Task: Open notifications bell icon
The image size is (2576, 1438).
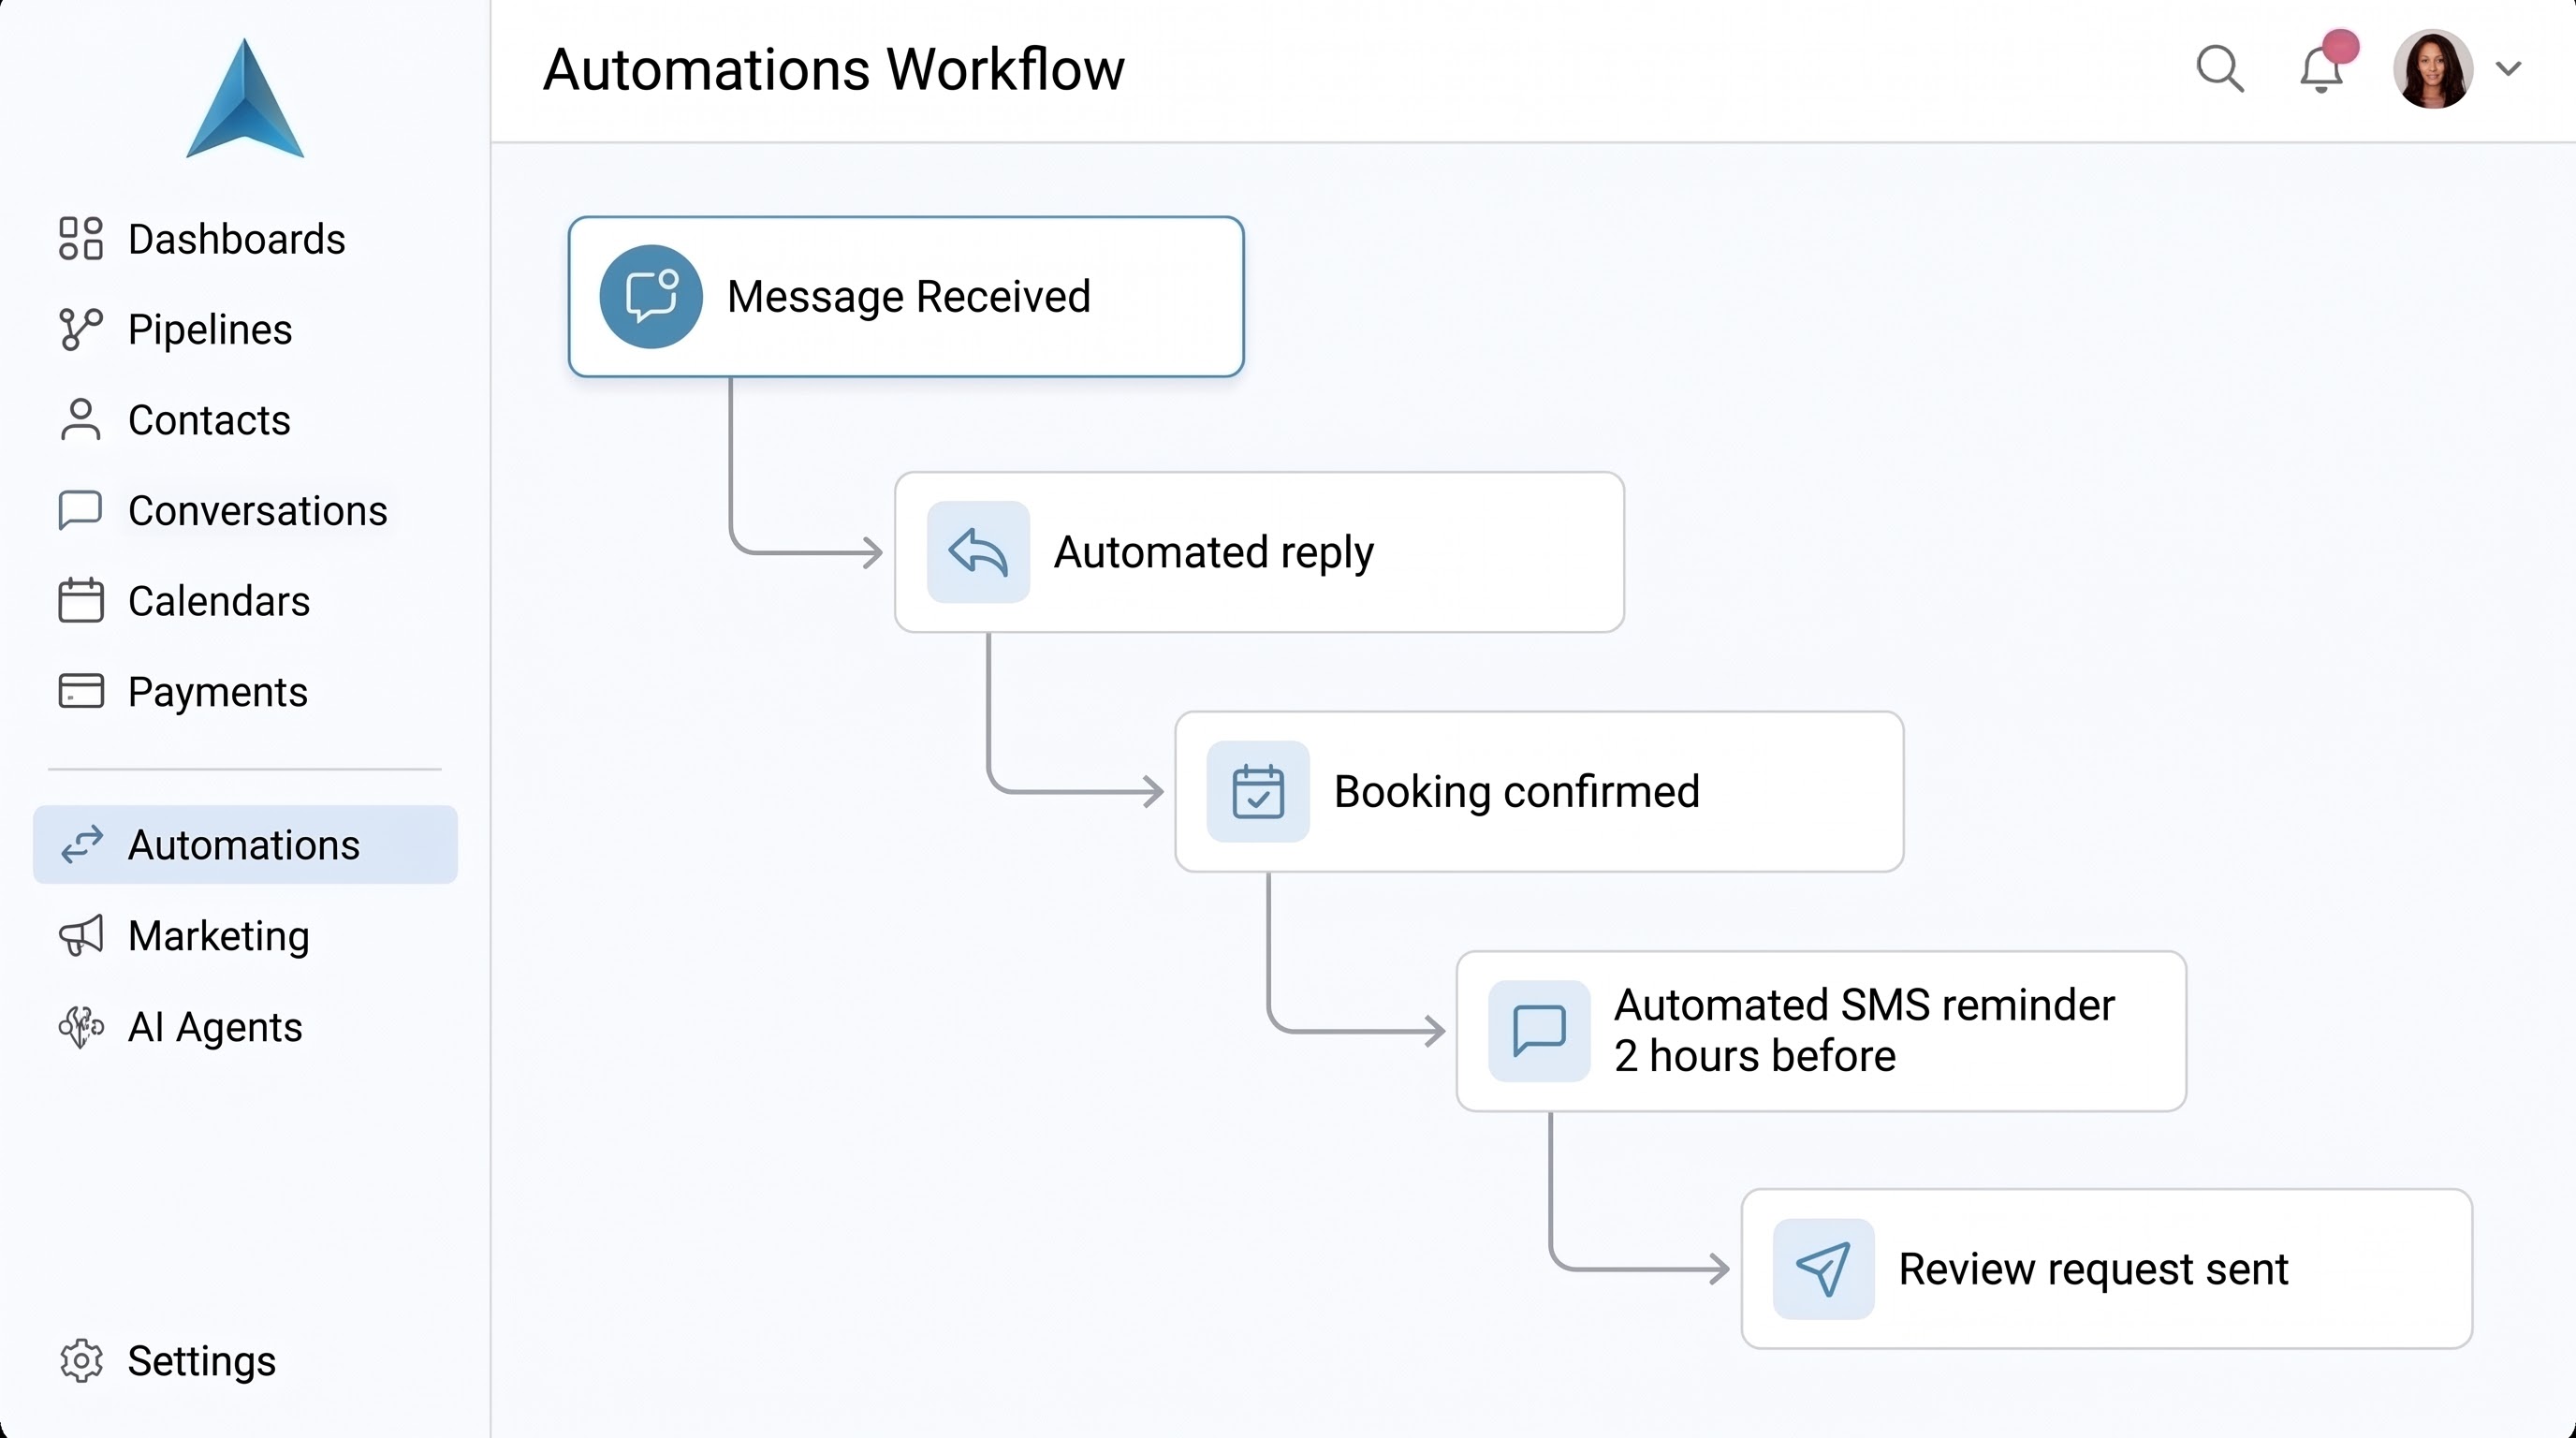Action: pos(2322,69)
